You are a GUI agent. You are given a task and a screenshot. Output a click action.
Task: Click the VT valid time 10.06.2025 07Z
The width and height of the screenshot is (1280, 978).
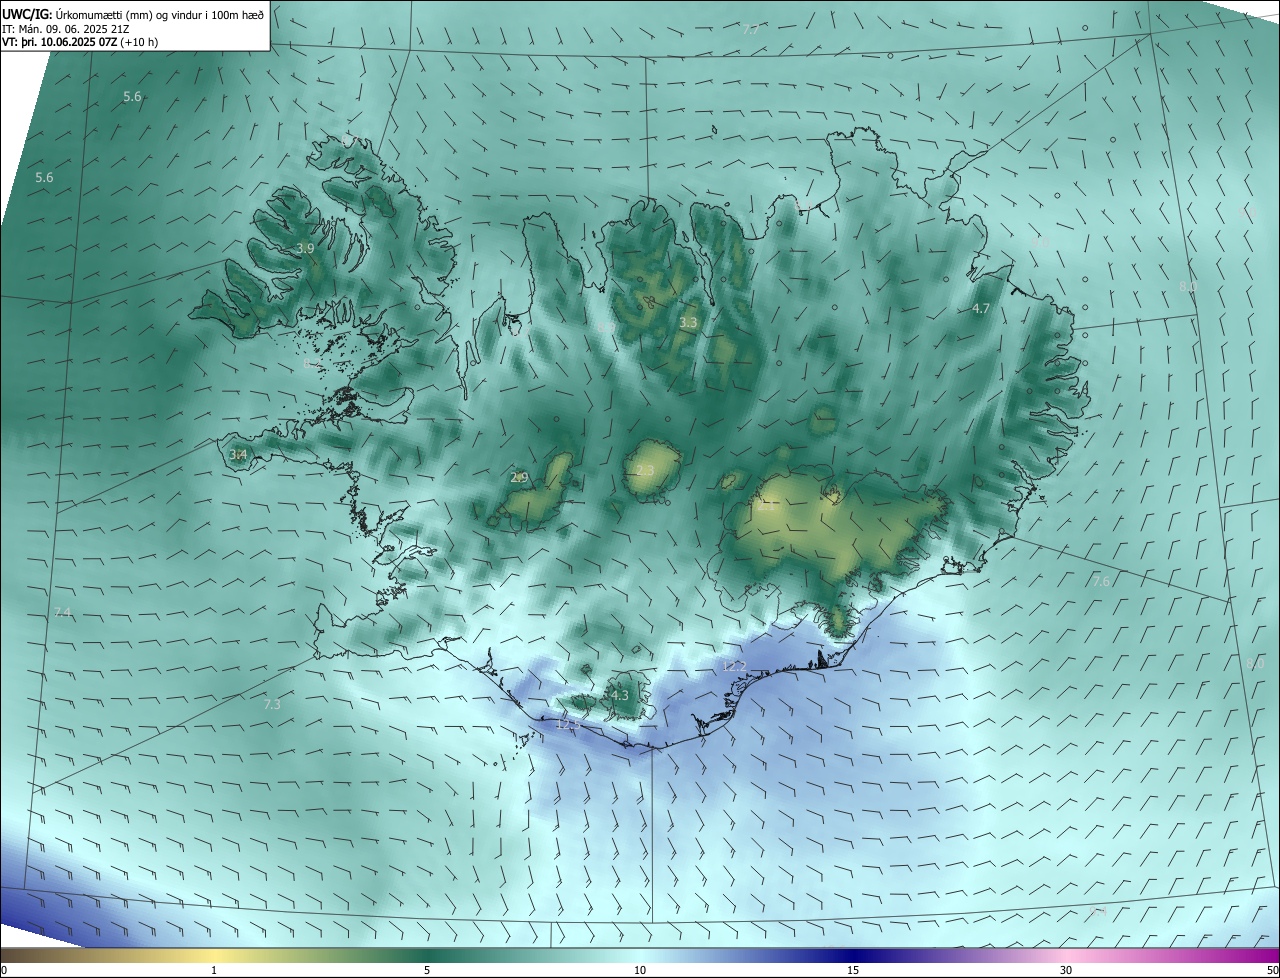80,42
